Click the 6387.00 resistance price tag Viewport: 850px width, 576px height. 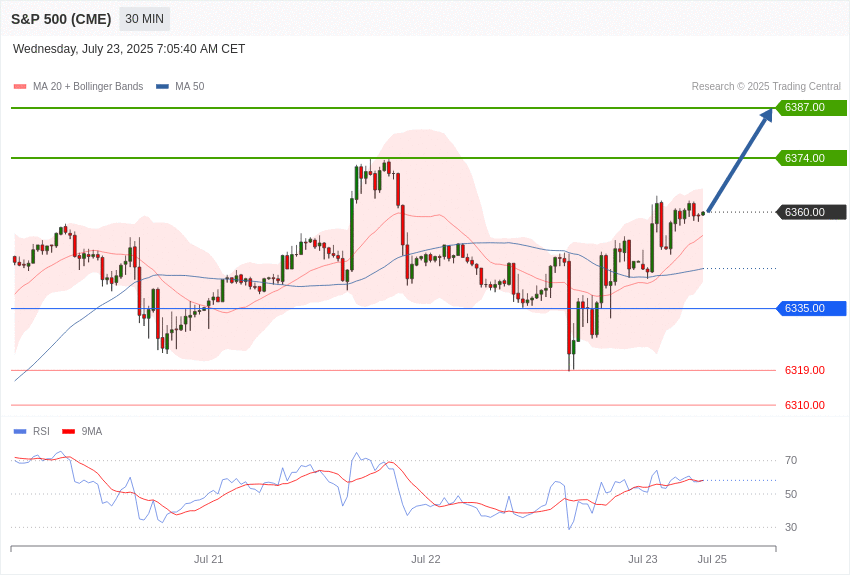[812, 107]
